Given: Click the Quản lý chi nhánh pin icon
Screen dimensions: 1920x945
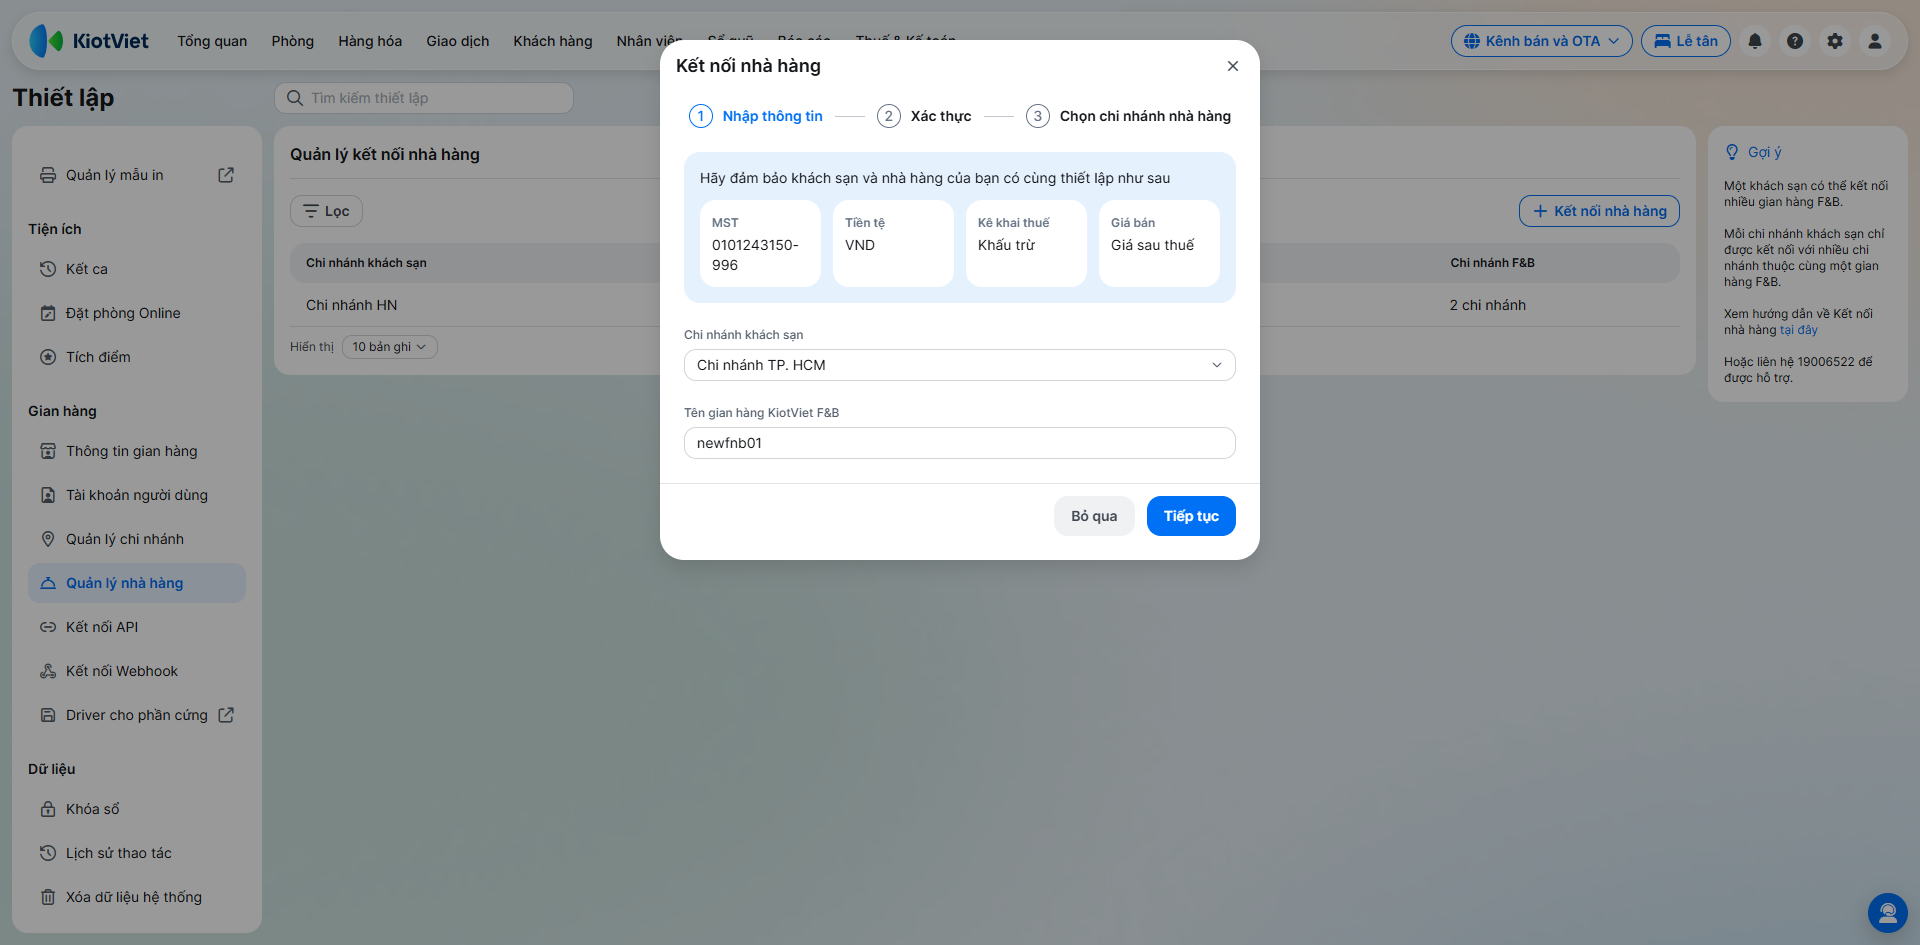Looking at the screenshot, I should click(48, 539).
